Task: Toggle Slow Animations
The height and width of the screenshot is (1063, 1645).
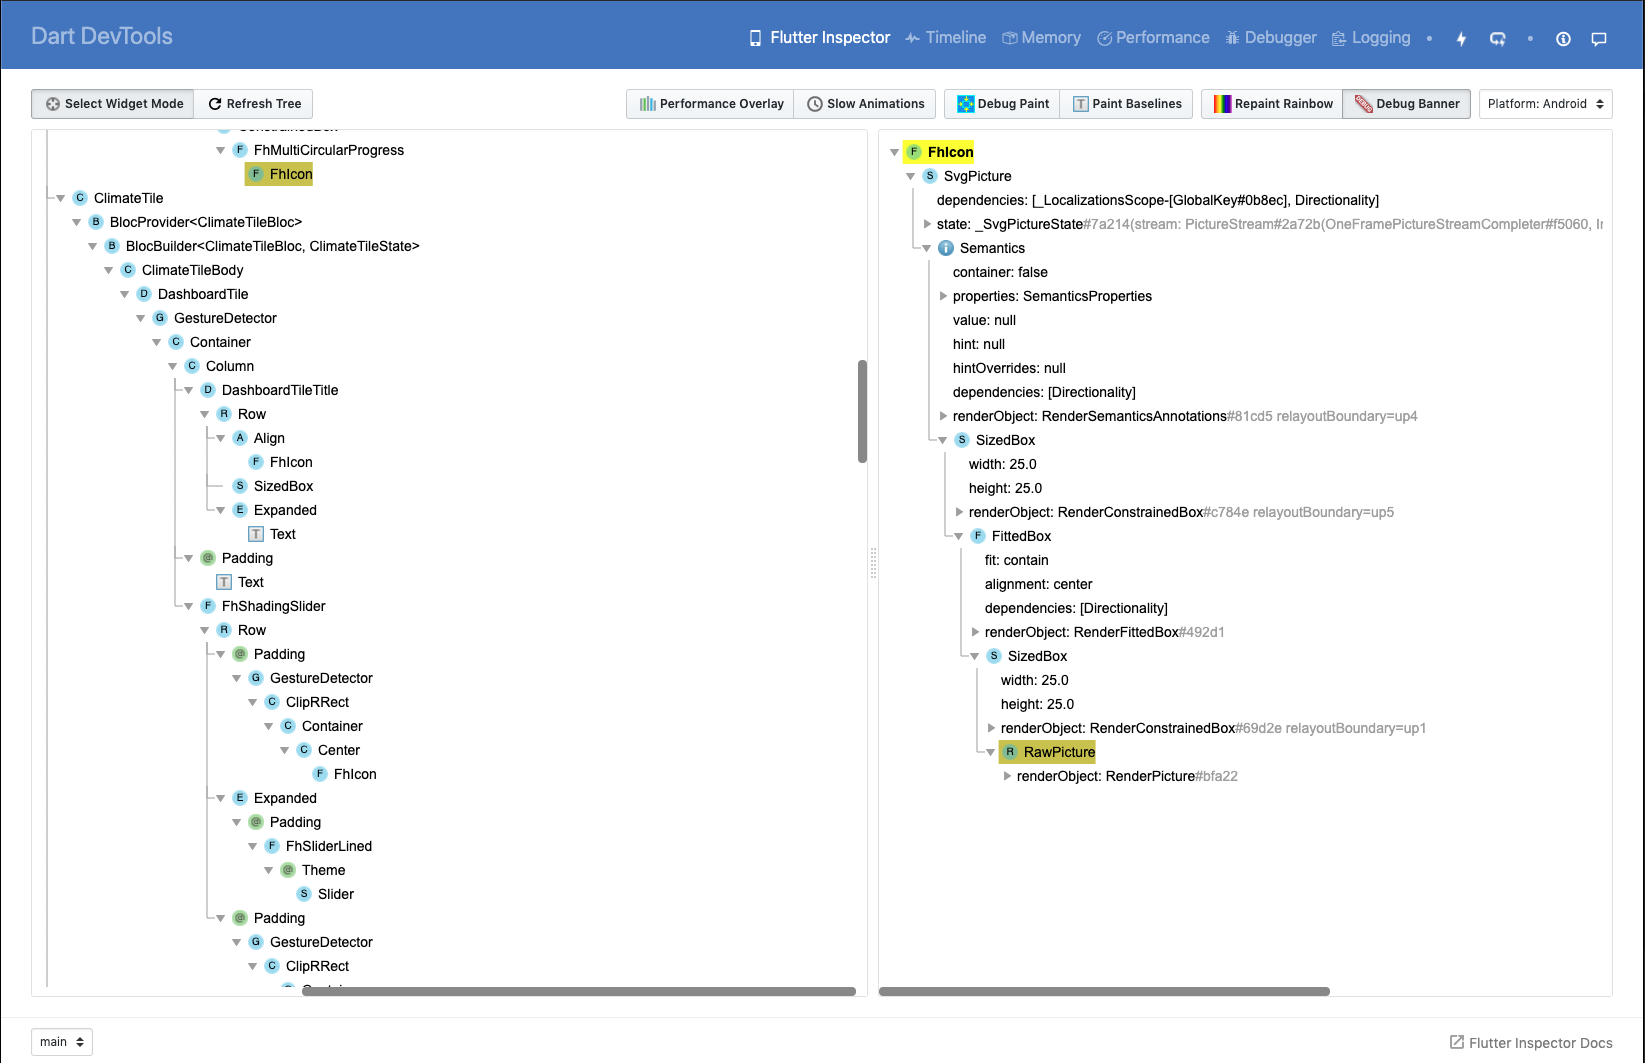Action: point(865,104)
